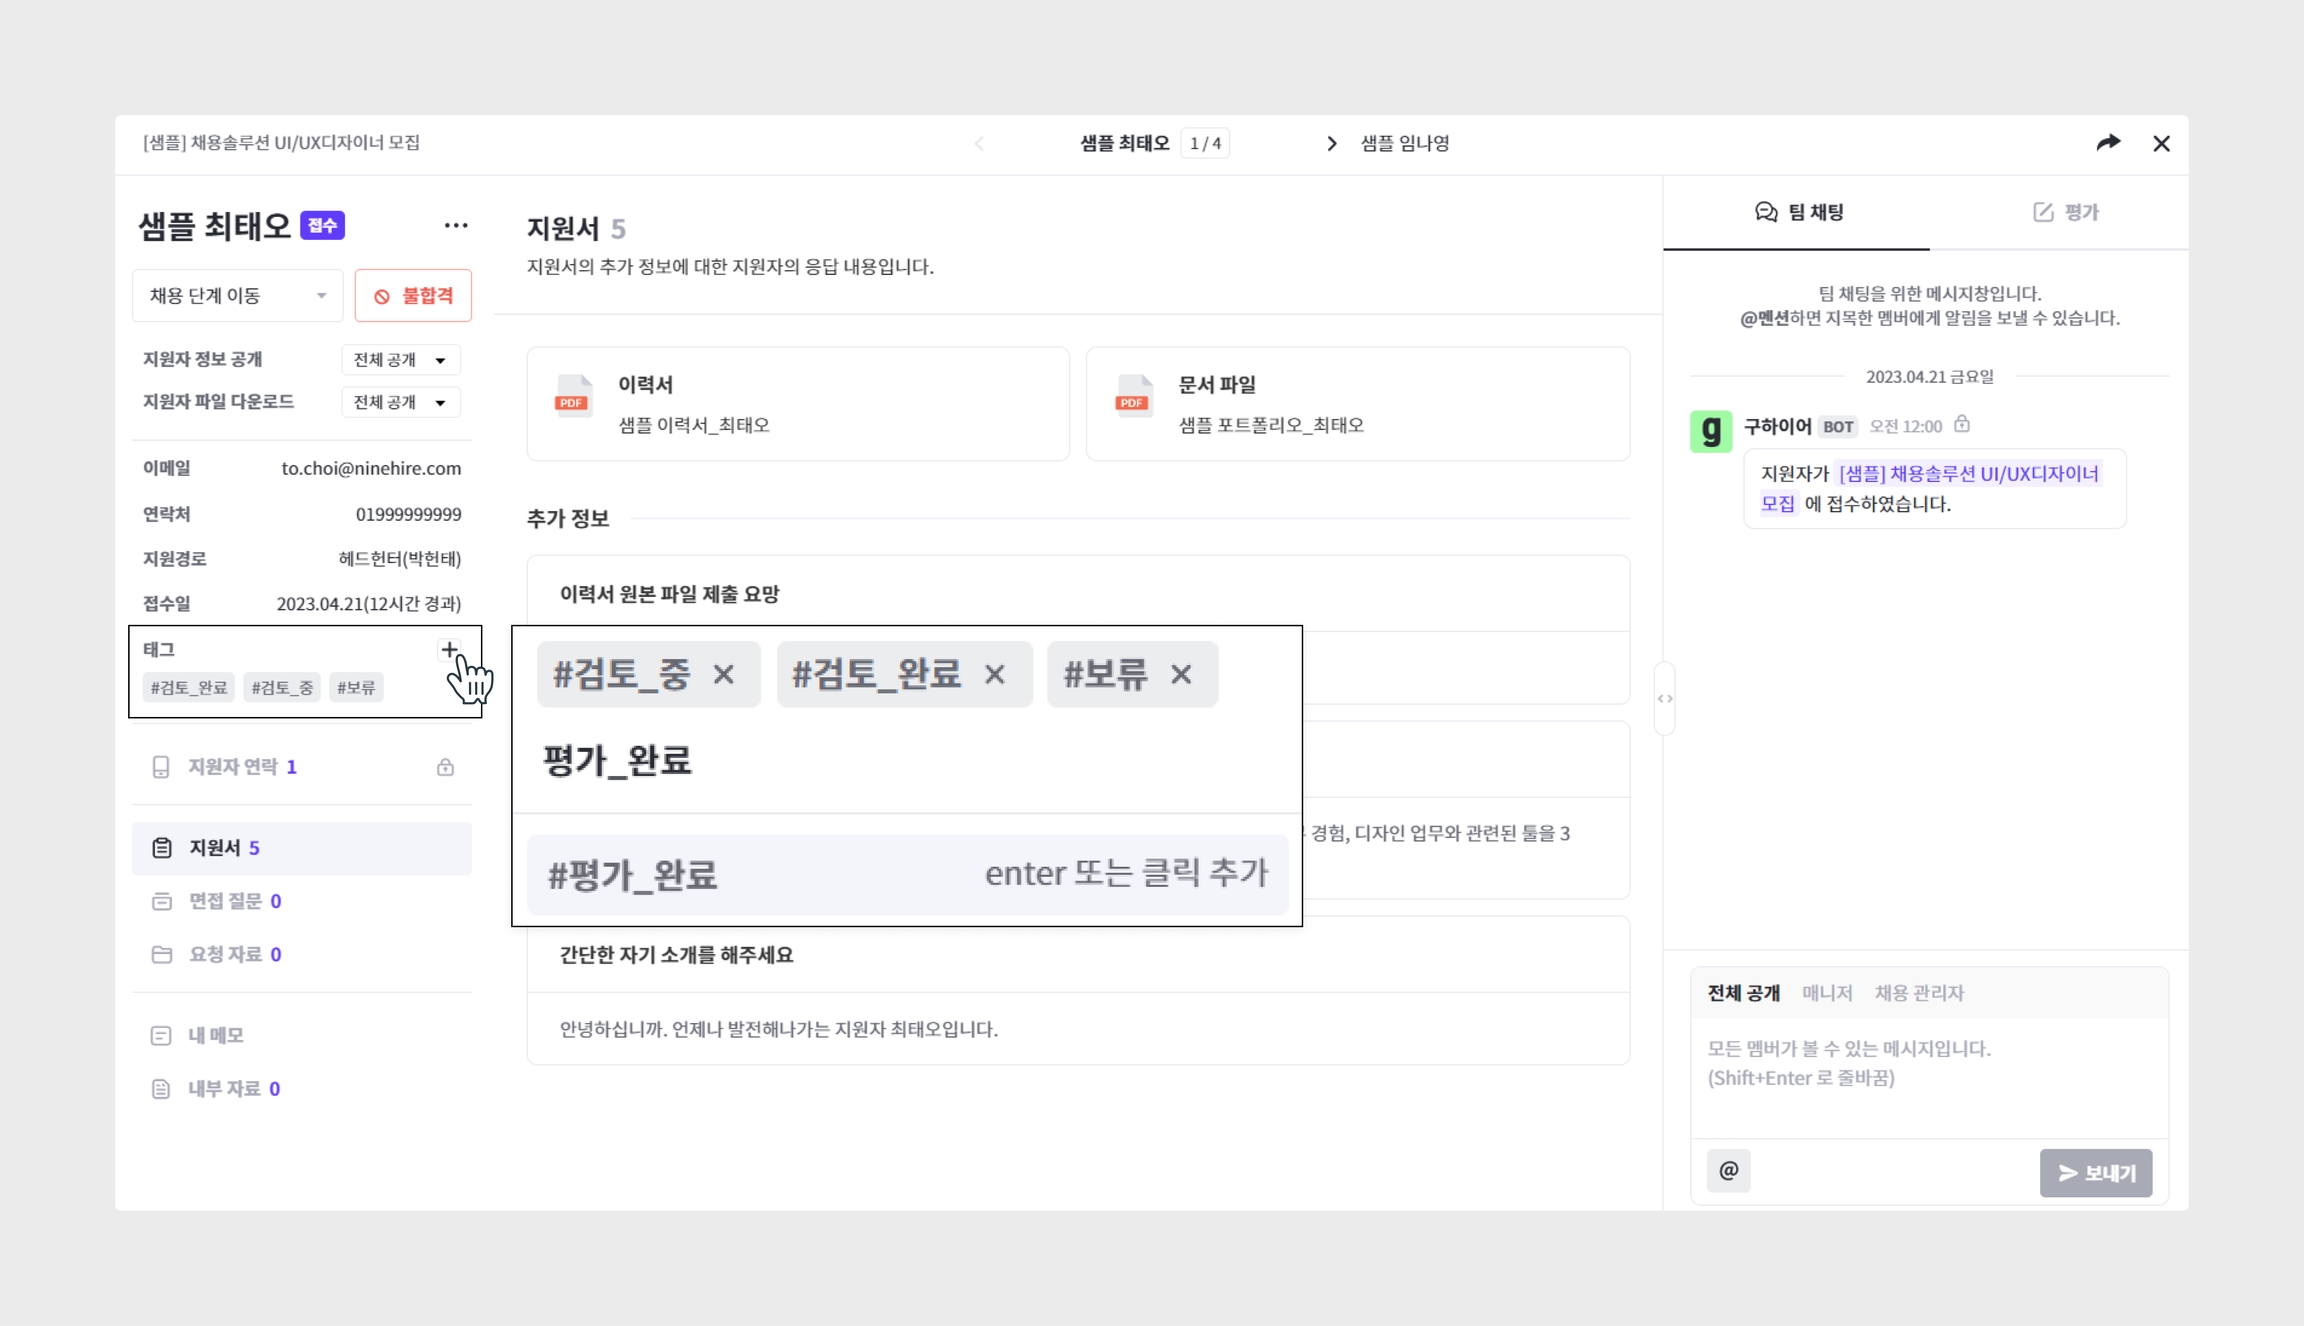
Task: Open the three-dot more options menu
Action: coord(456,226)
